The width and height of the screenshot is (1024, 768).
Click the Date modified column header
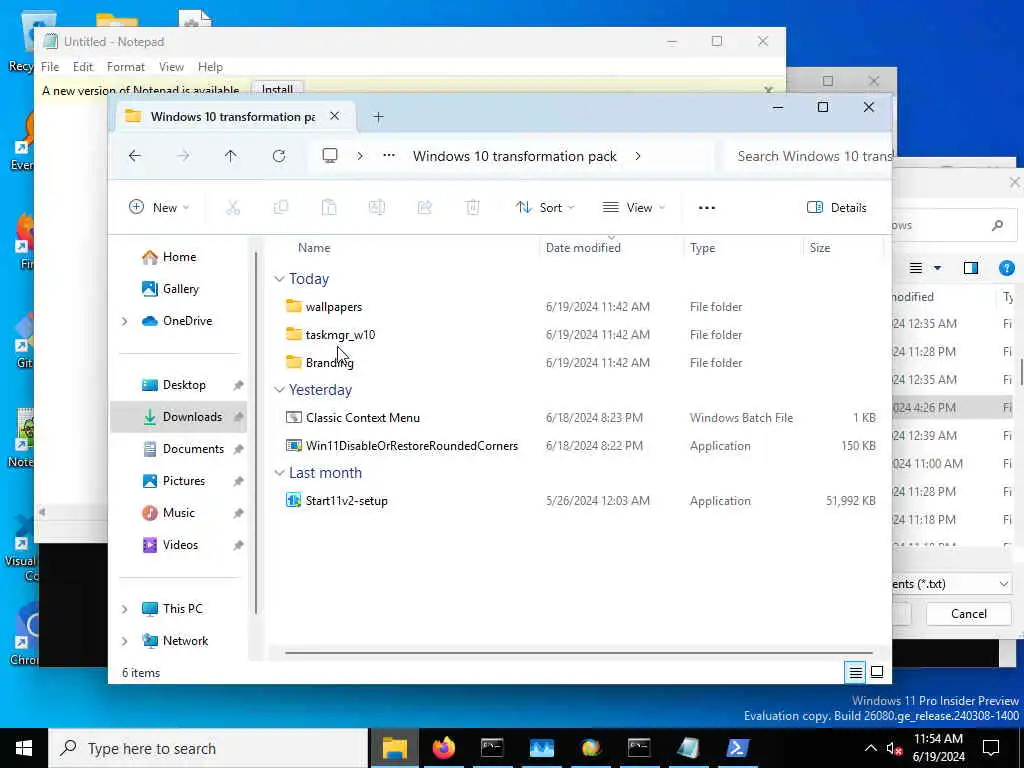click(x=583, y=248)
